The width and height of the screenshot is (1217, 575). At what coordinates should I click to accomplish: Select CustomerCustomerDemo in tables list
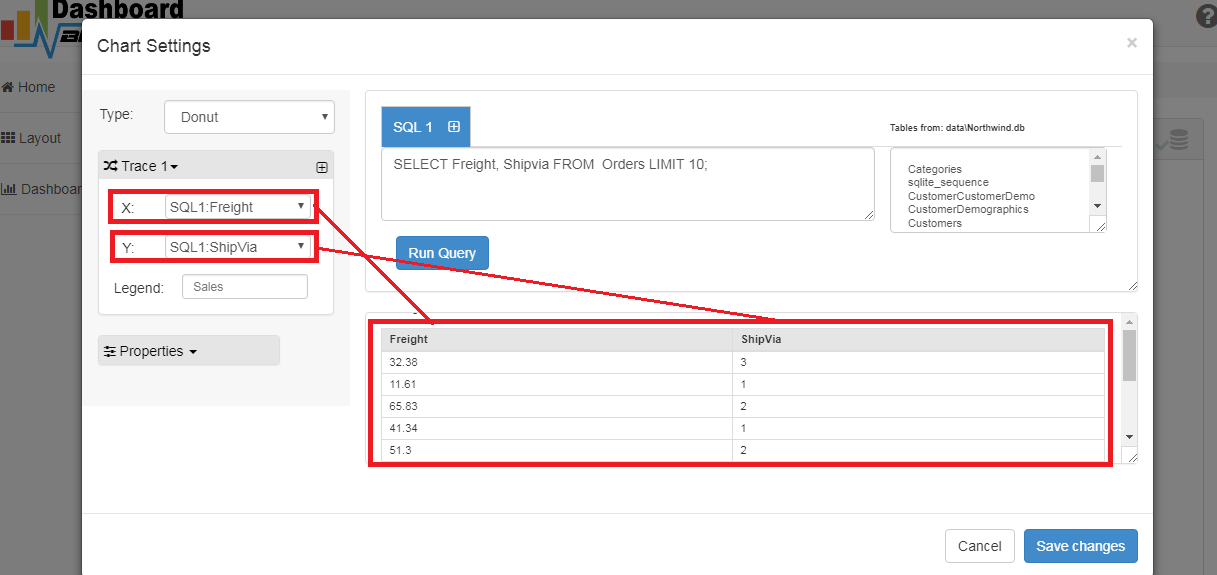[x=971, y=197]
